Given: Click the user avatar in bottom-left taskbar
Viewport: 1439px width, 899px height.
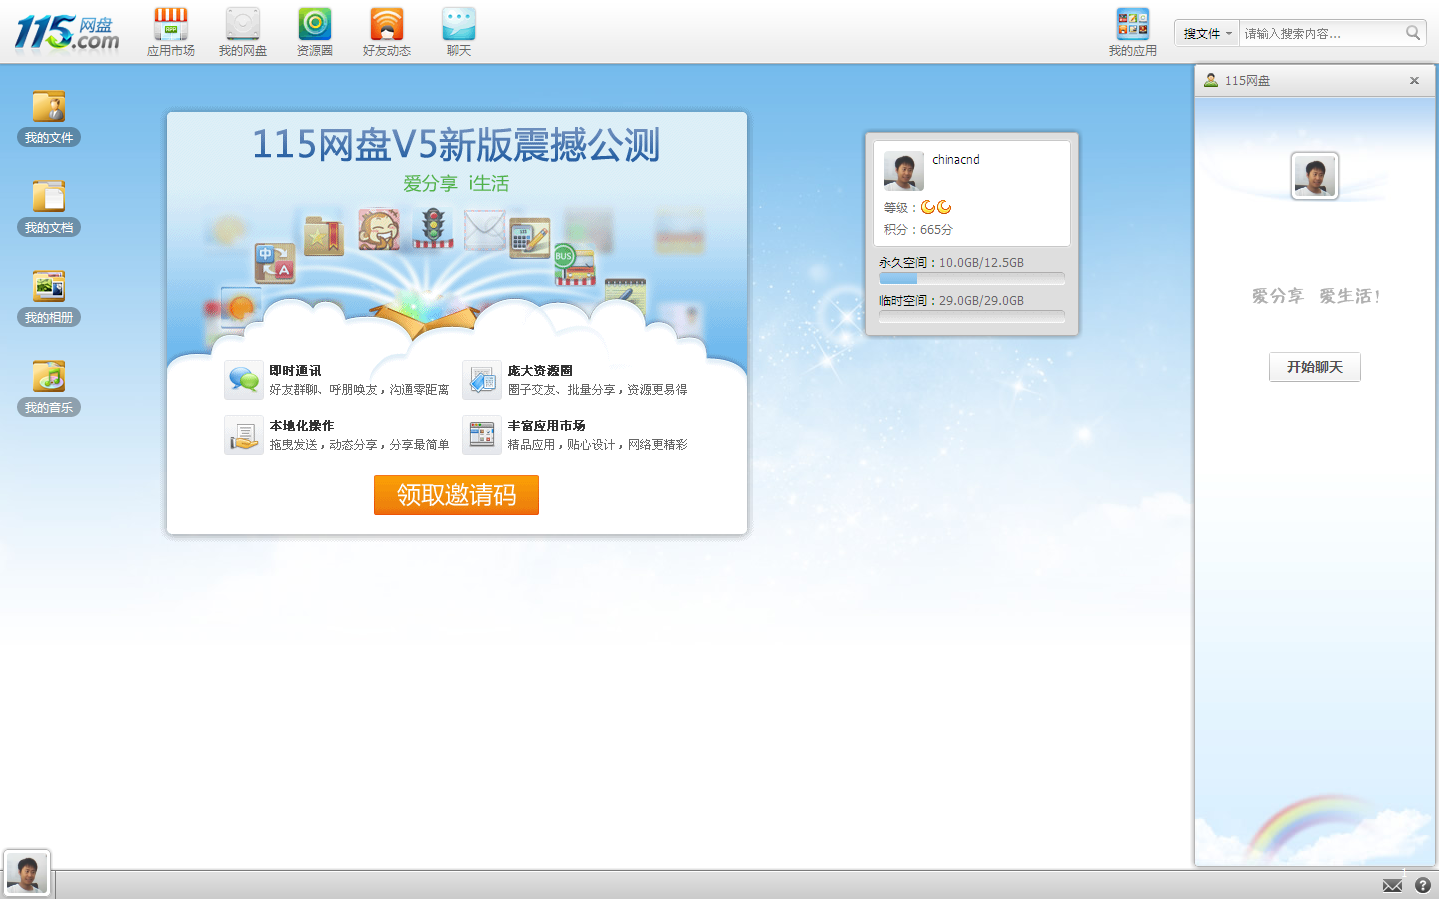Looking at the screenshot, I should [27, 873].
